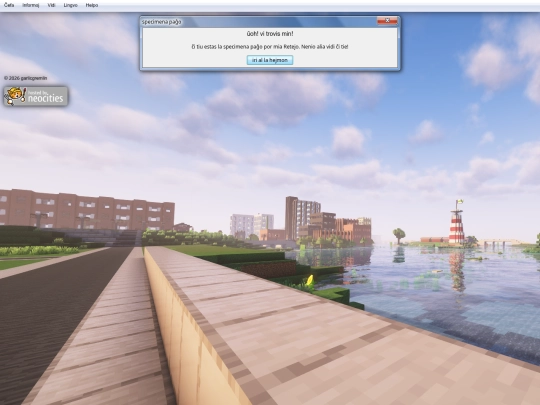Close the 'specimena paĝo' dialog
Image resolution: width=540 pixels, height=405 pixels.
click(387, 21)
